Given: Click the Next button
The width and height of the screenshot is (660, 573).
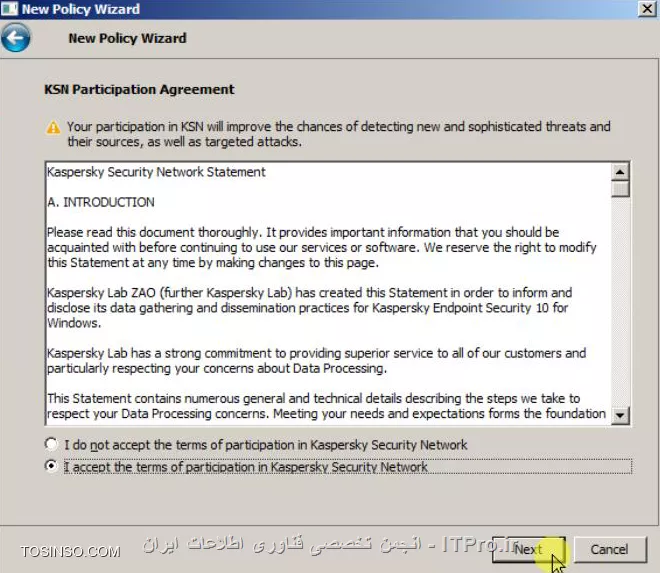Looking at the screenshot, I should pyautogui.click(x=529, y=549).
